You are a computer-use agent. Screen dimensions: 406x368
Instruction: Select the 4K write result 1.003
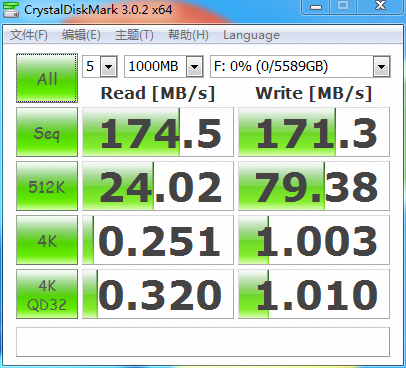[x=314, y=240]
